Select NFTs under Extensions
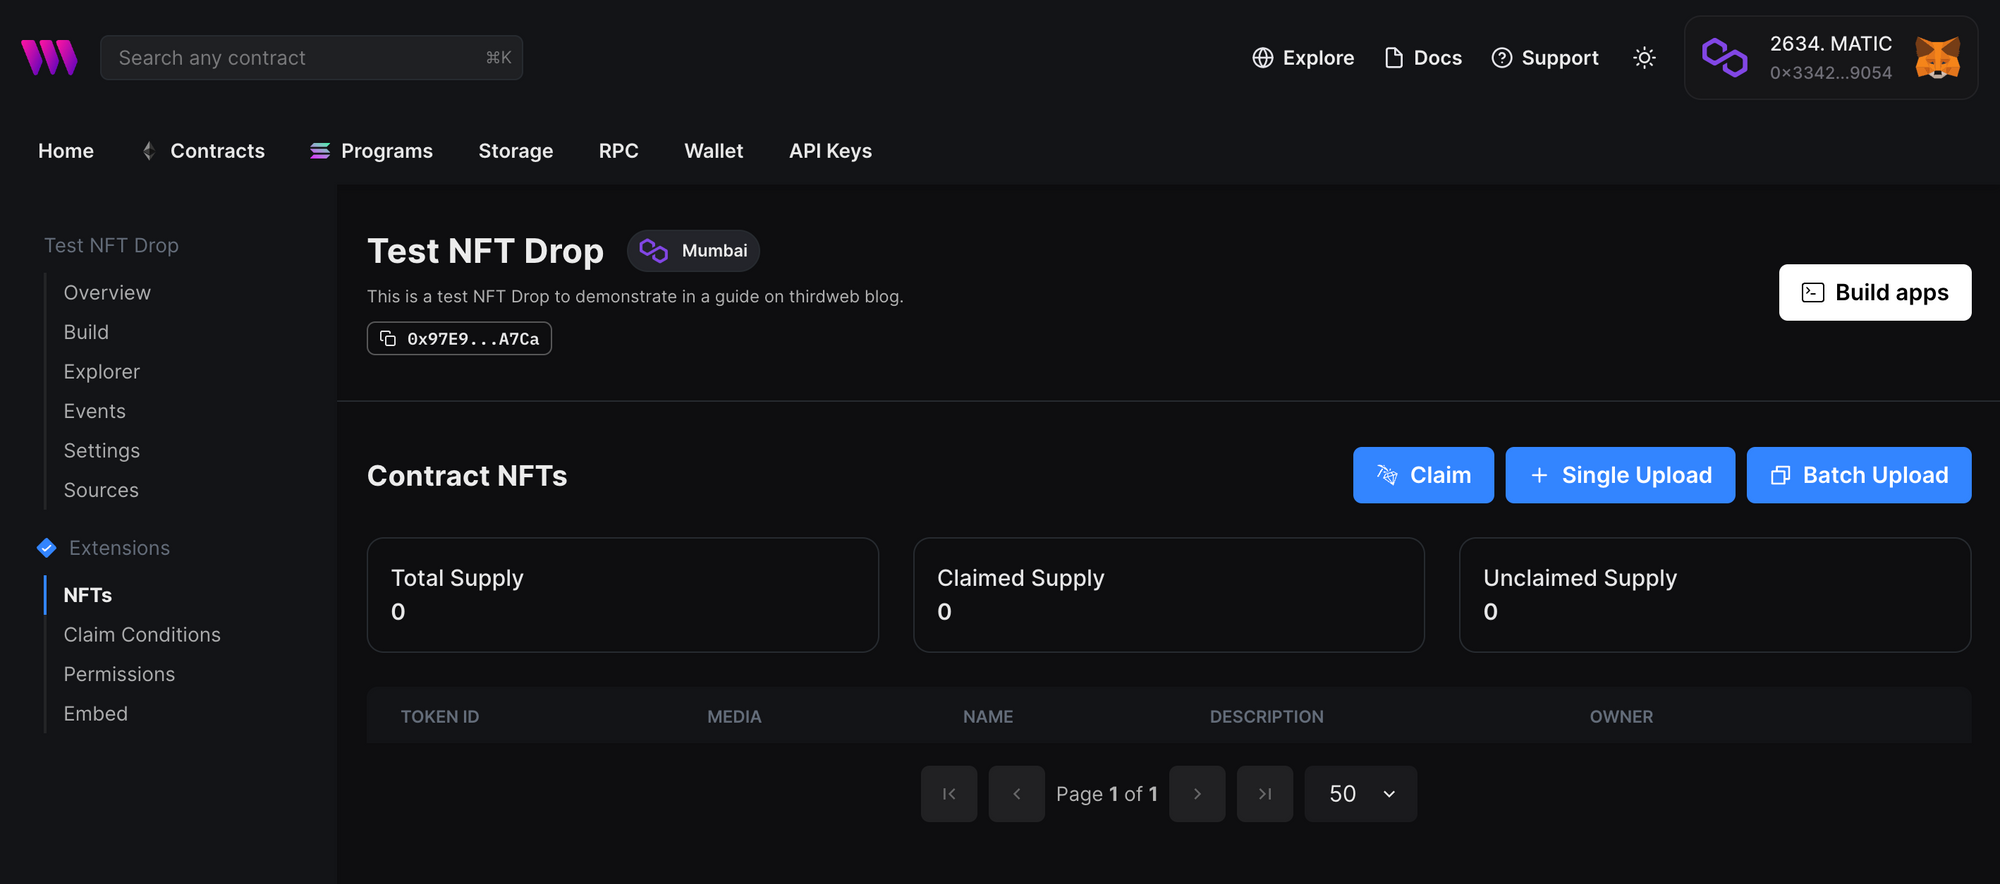The height and width of the screenshot is (884, 2000). [88, 595]
